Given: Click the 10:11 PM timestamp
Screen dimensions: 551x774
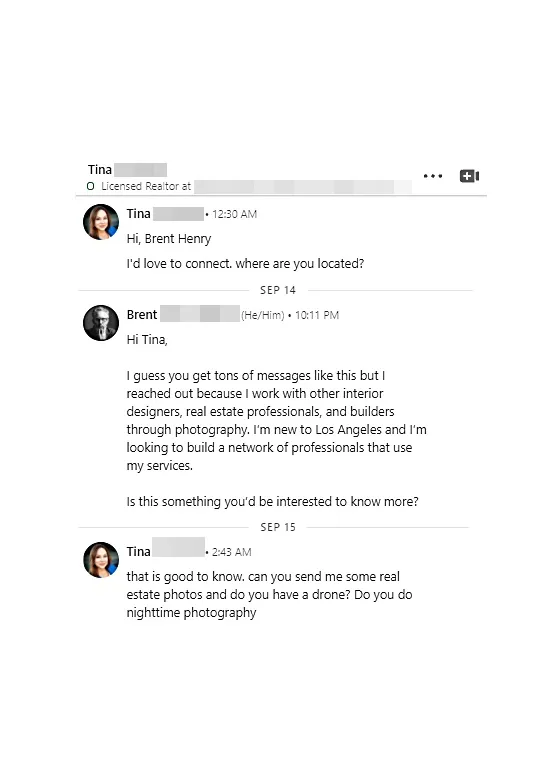Looking at the screenshot, I should 317,315.
